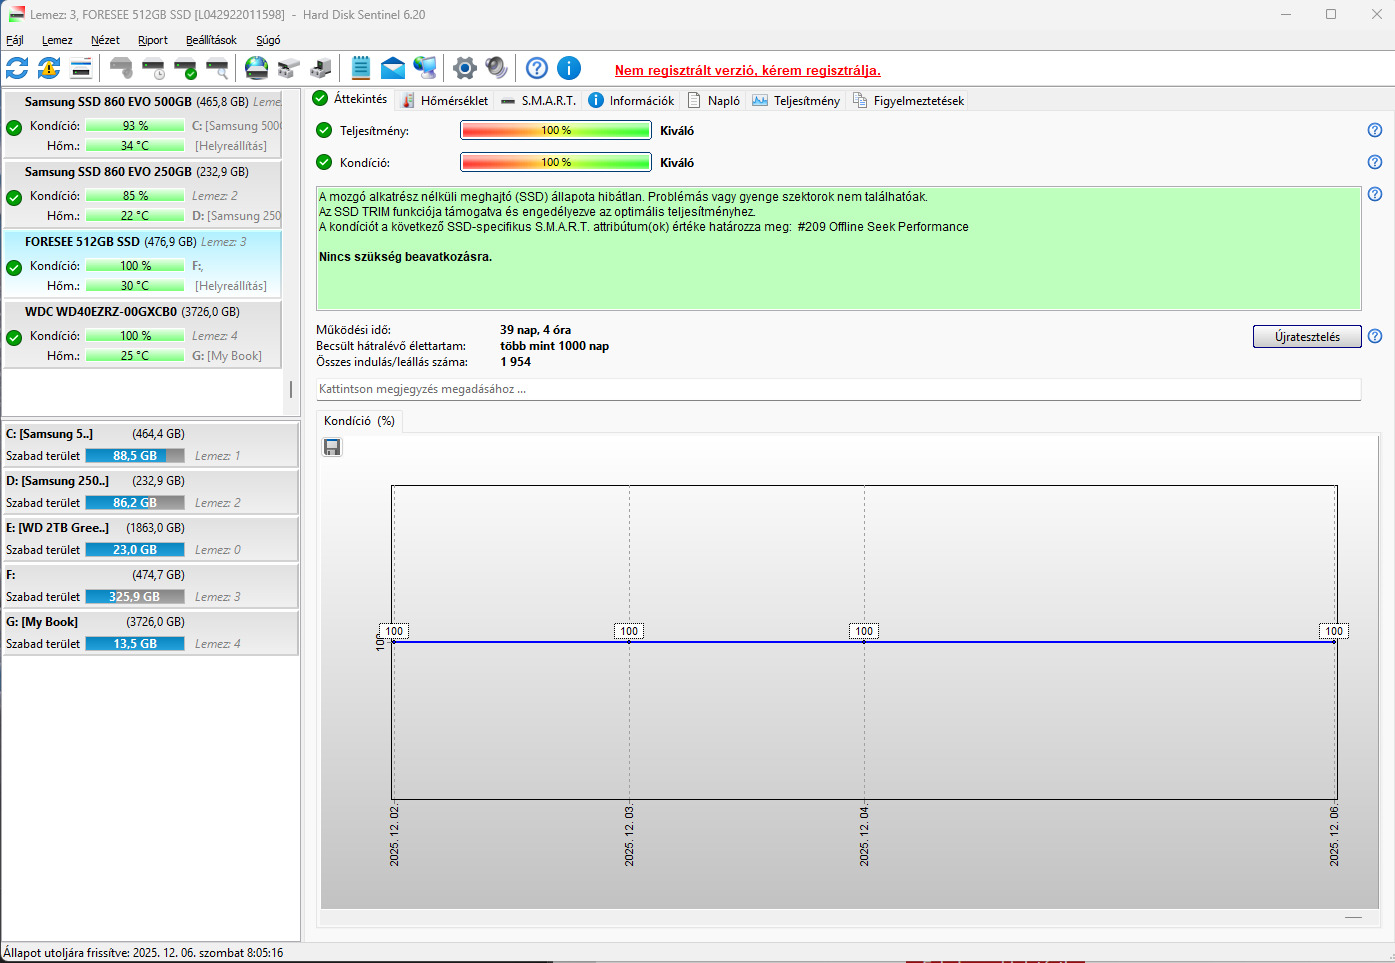Open the Figyelmeztetések tab

pyautogui.click(x=908, y=100)
